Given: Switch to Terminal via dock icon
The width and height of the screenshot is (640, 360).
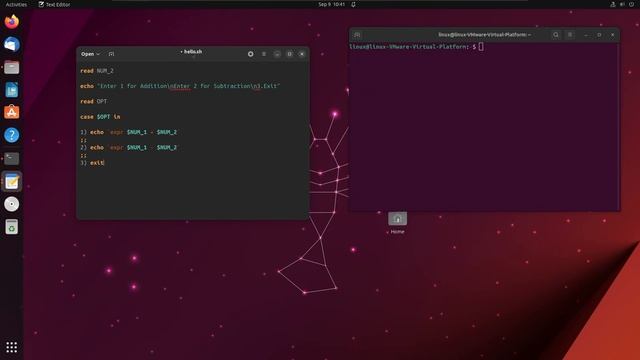Looking at the screenshot, I should (11, 158).
